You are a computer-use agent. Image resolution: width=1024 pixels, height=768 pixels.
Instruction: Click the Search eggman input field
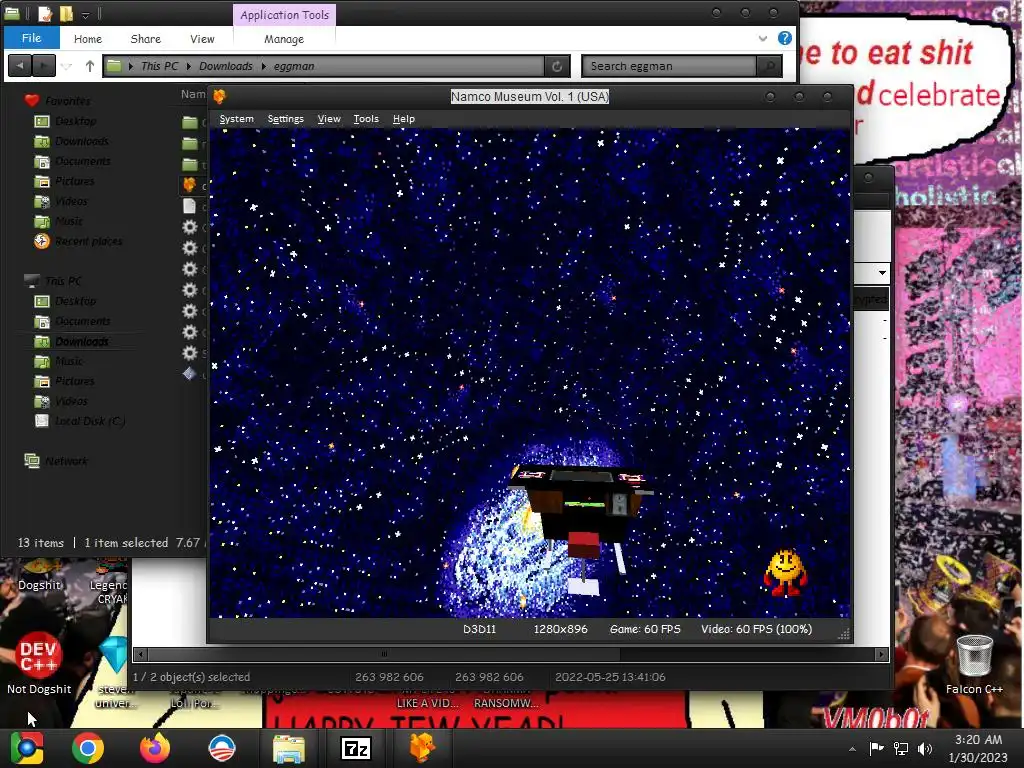point(669,66)
